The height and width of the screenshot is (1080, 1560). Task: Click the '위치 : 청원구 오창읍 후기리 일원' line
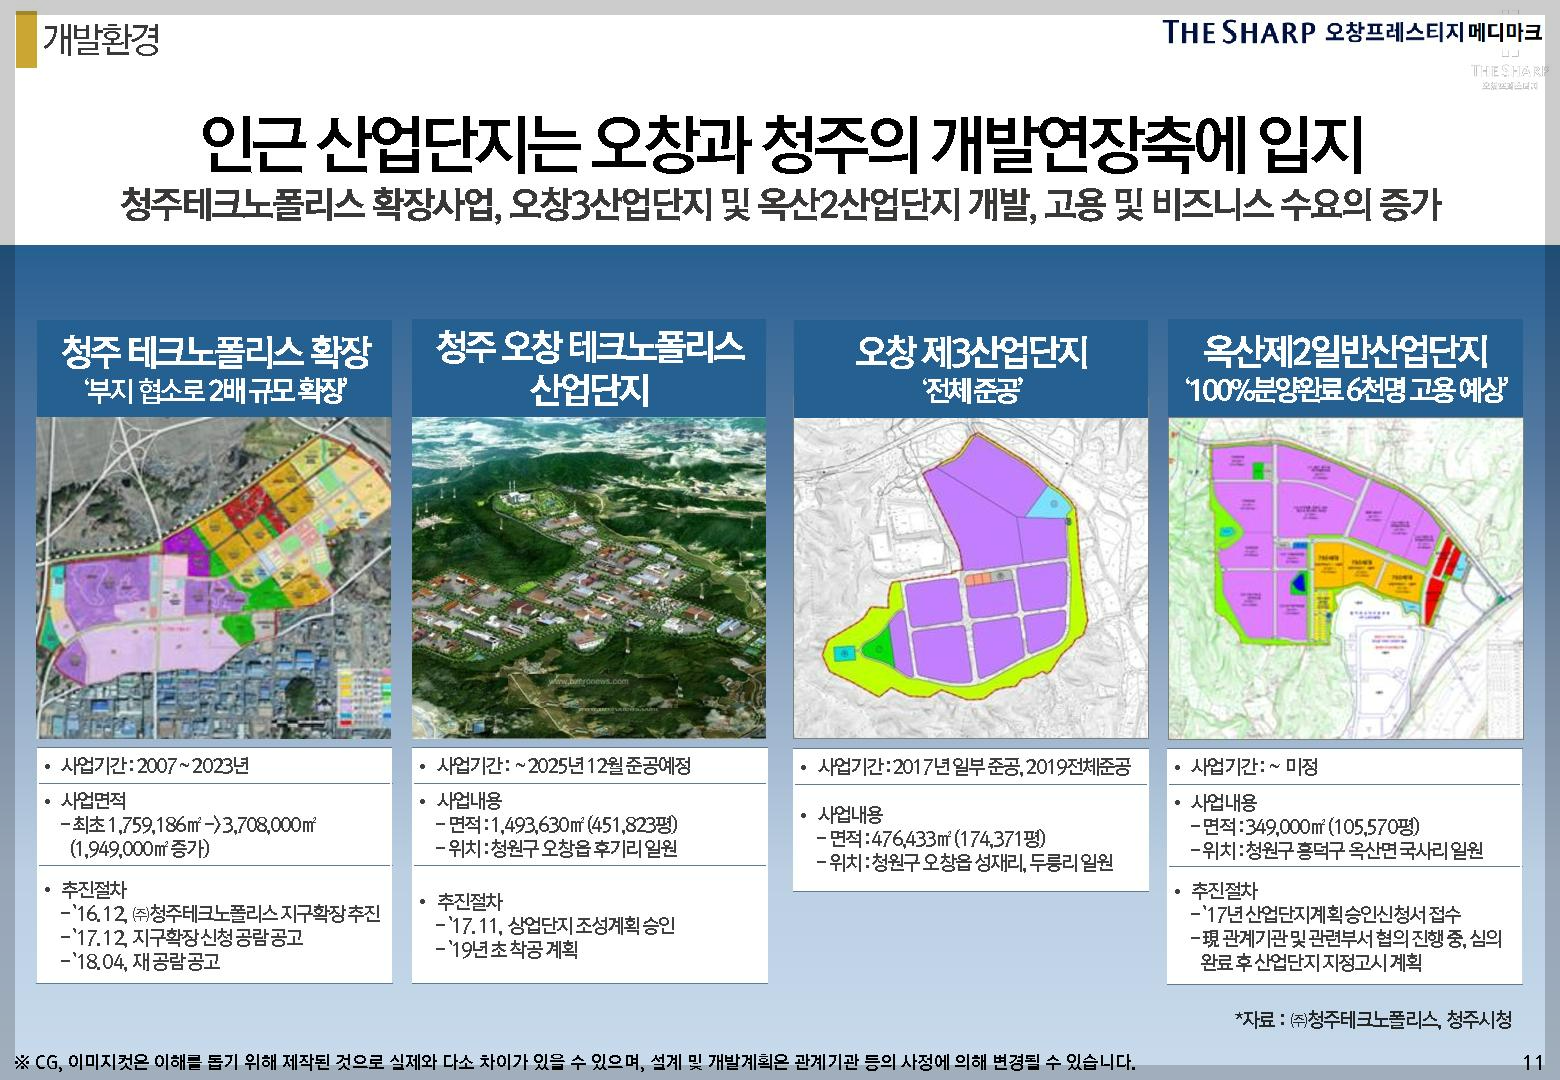click(557, 849)
